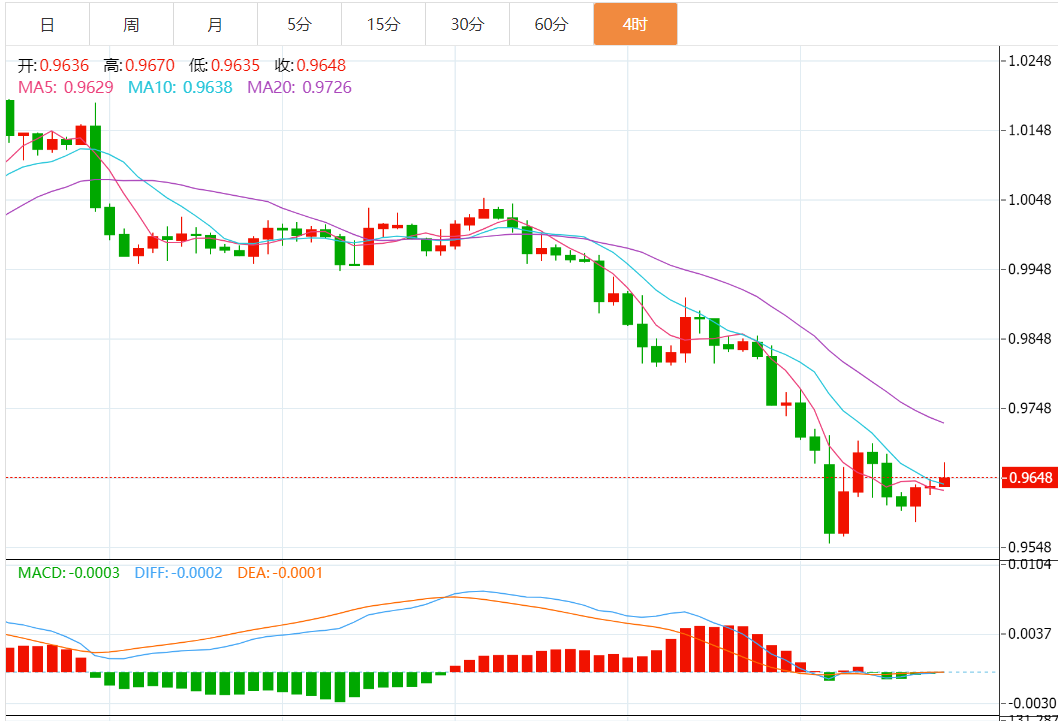Switch to the 60分 timeframe tab
The height and width of the screenshot is (721, 1058).
[551, 24]
